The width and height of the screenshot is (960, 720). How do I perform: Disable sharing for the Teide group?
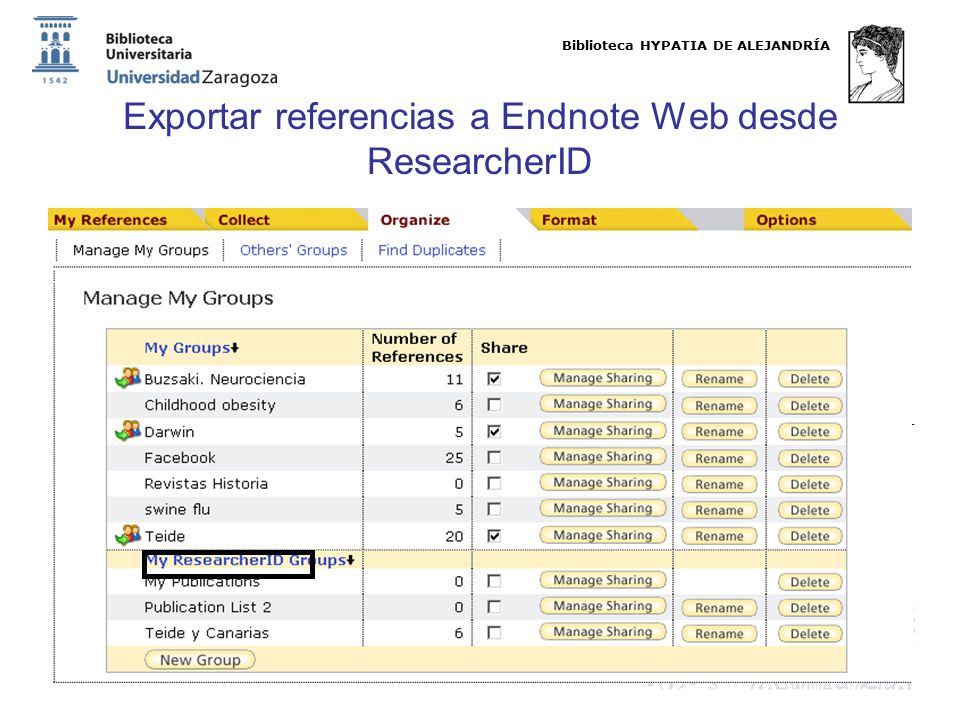pyautogui.click(x=494, y=536)
